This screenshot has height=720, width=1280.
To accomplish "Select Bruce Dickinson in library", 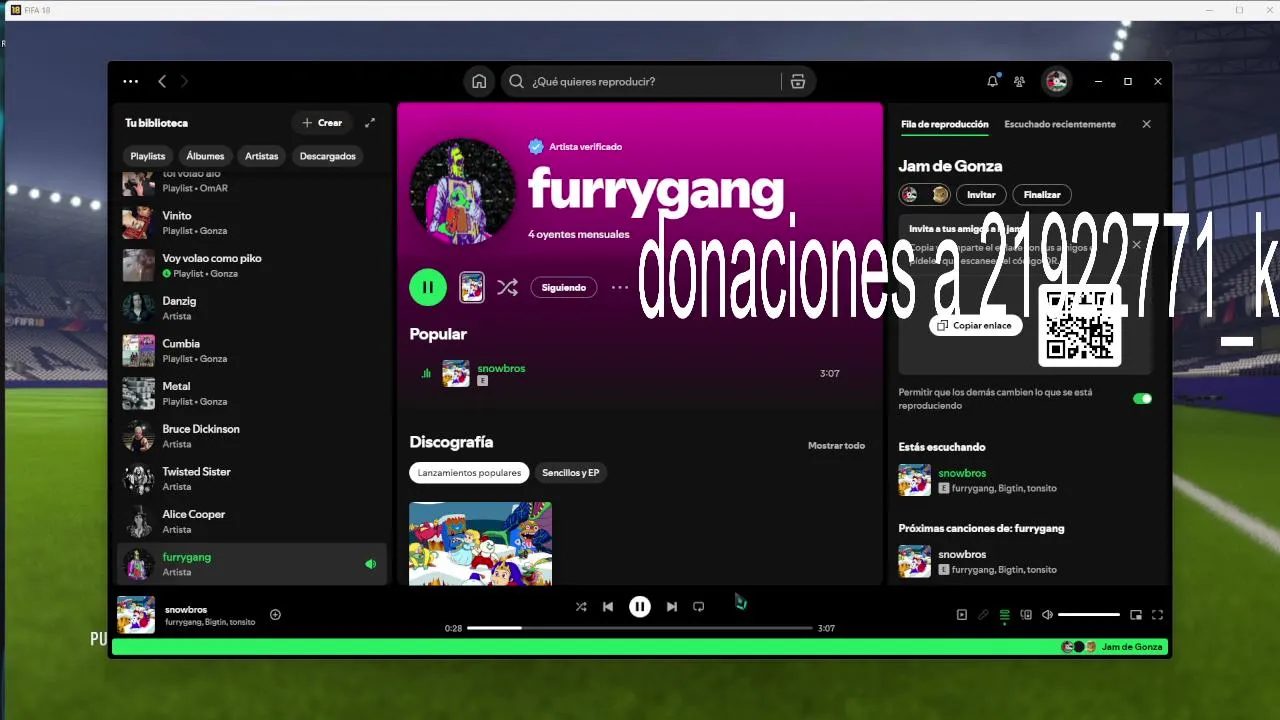I will click(x=252, y=436).
